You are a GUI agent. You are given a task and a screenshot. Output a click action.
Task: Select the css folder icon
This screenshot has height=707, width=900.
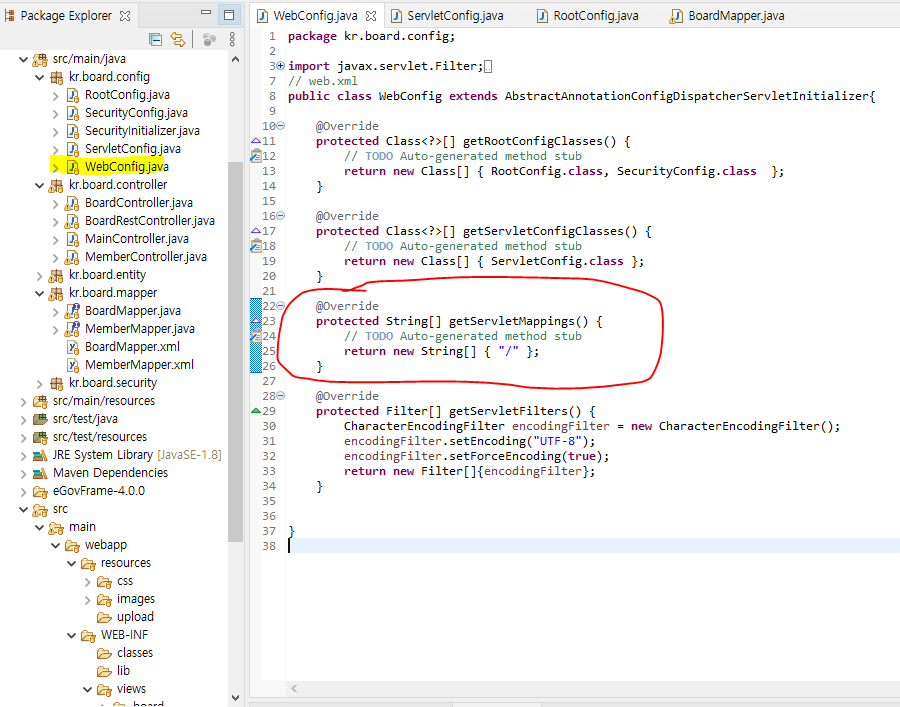[104, 582]
